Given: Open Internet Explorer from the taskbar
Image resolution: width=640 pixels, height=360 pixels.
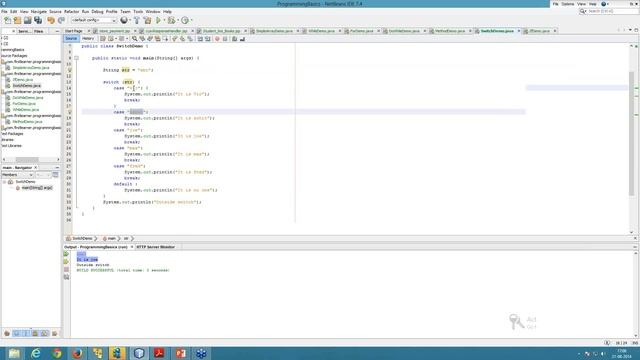Looking at the screenshot, I should pos(36,353).
